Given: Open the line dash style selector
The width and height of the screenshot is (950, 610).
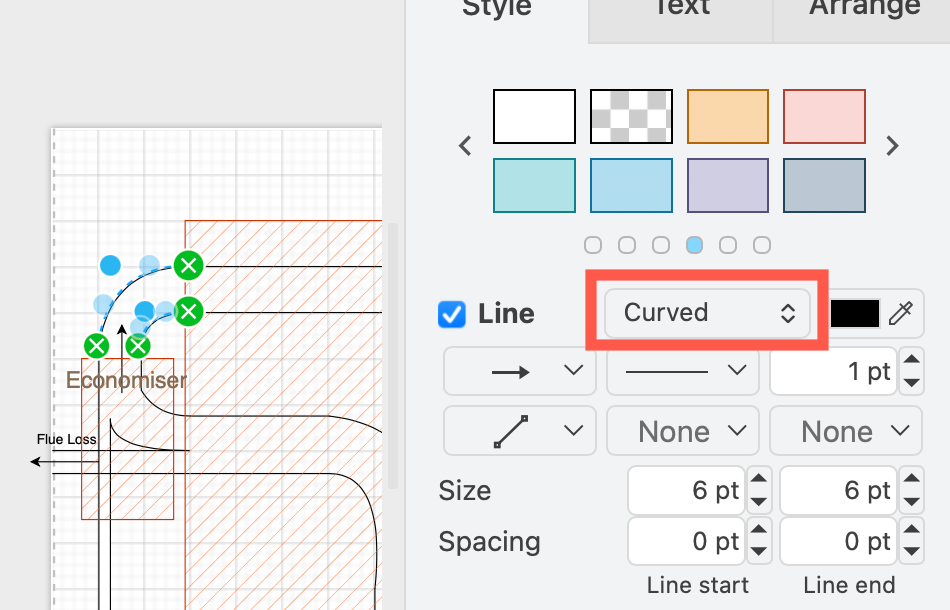Looking at the screenshot, I should (682, 371).
